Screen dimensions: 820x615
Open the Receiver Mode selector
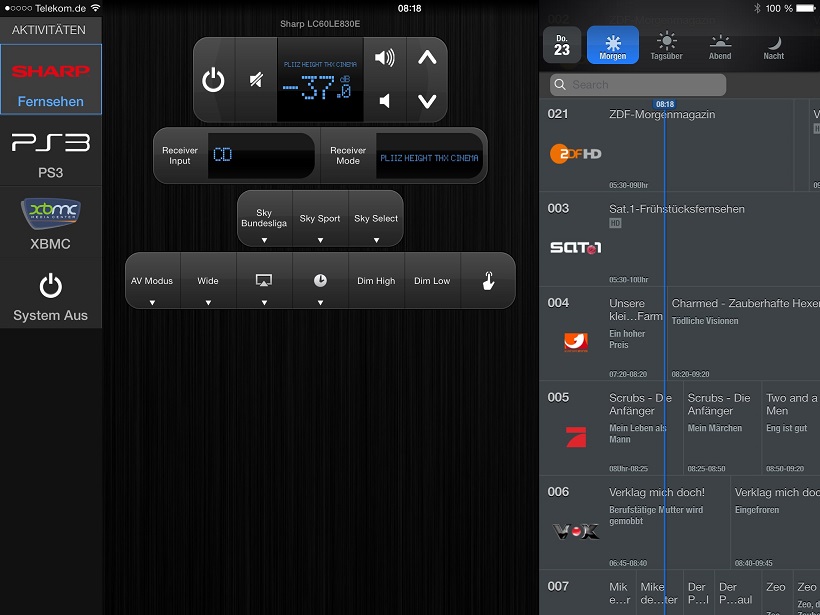coord(404,155)
